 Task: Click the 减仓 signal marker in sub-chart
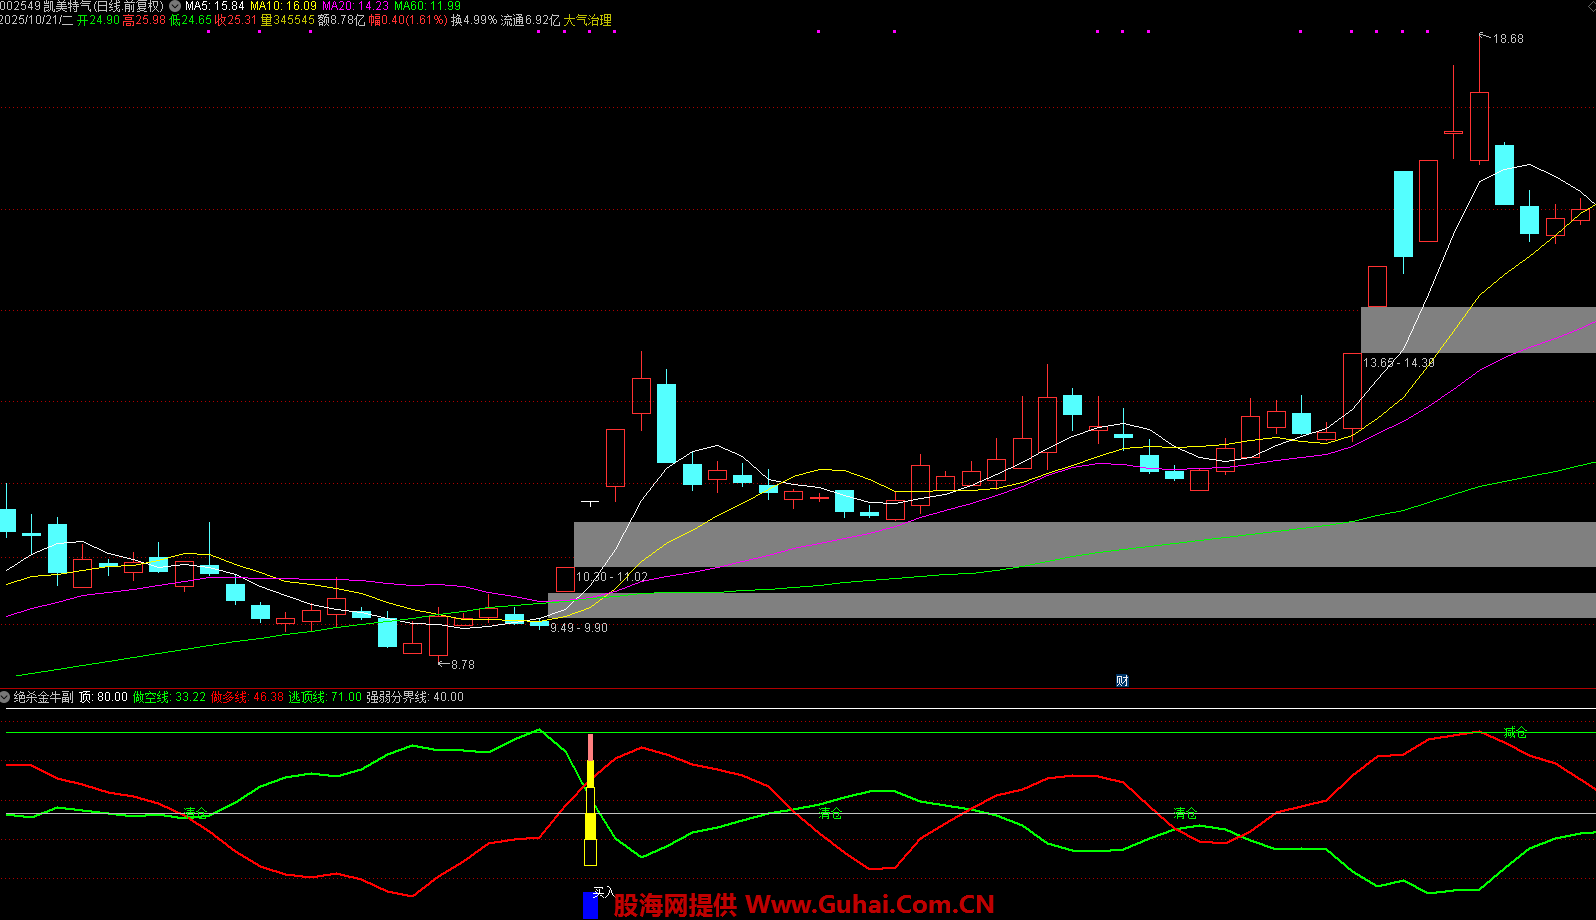click(x=1515, y=733)
